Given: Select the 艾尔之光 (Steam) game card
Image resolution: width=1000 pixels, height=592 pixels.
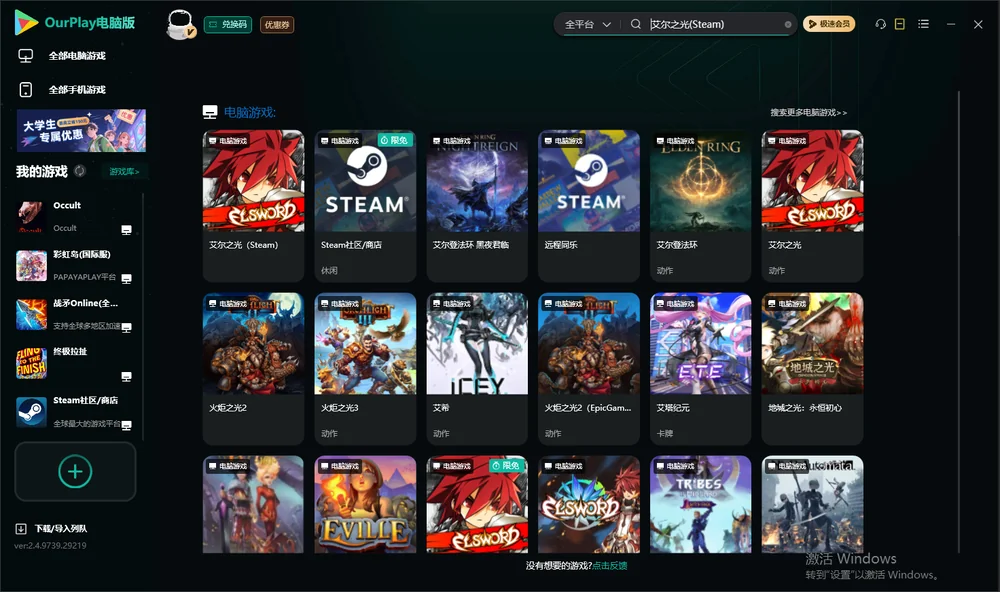Looking at the screenshot, I should [x=253, y=205].
